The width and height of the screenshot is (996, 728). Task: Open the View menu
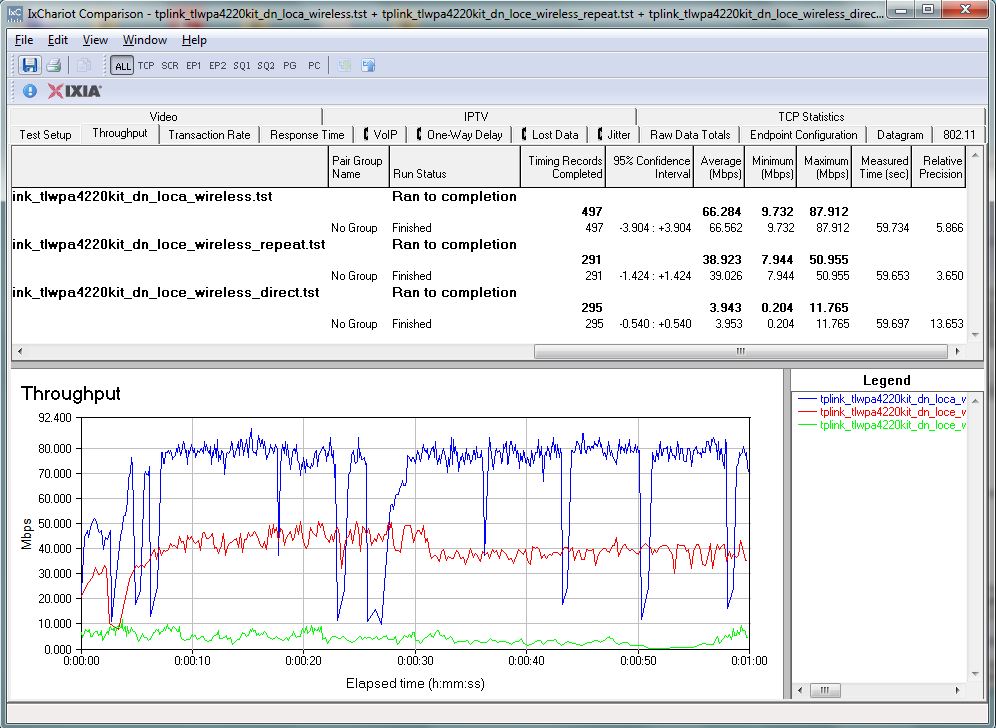click(x=95, y=40)
